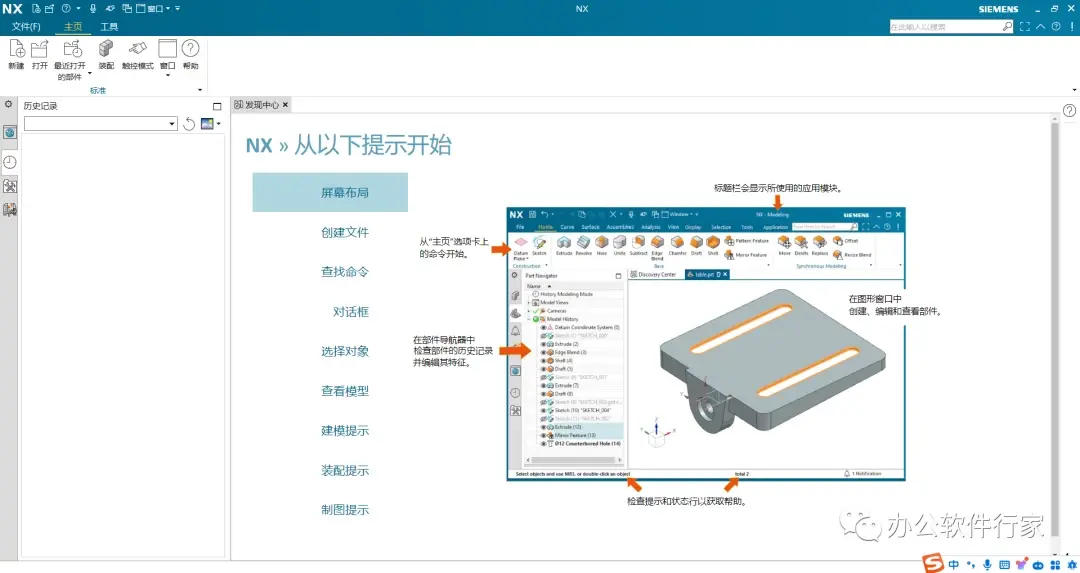Open the 窗口 dropdown in the title bar
The image size is (1080, 573).
pos(159,9)
